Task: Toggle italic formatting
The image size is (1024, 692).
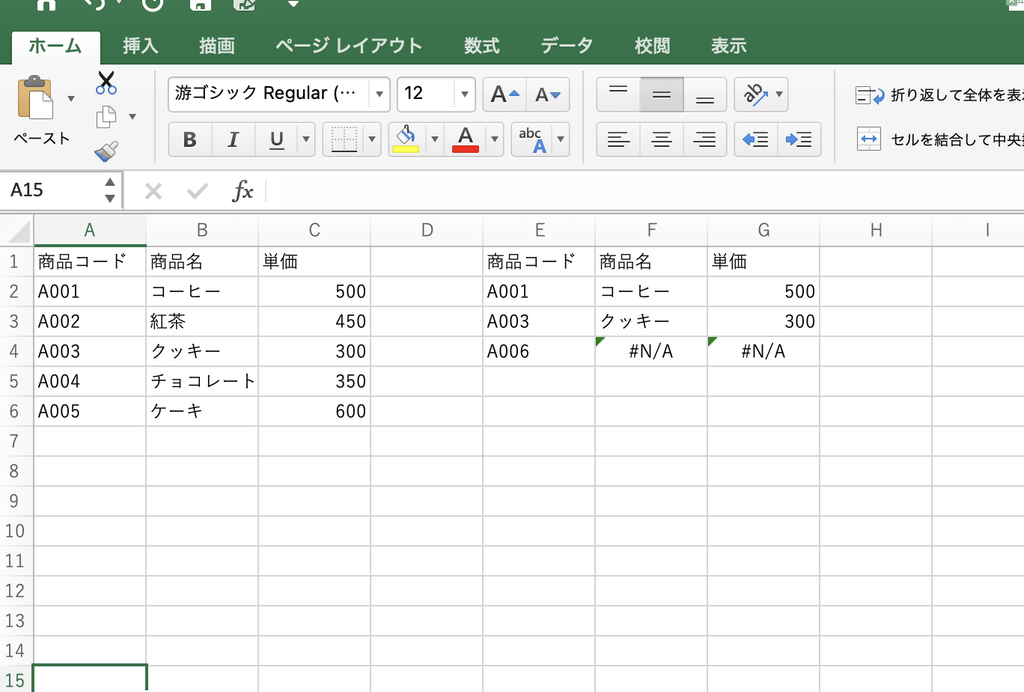Action: [232, 139]
